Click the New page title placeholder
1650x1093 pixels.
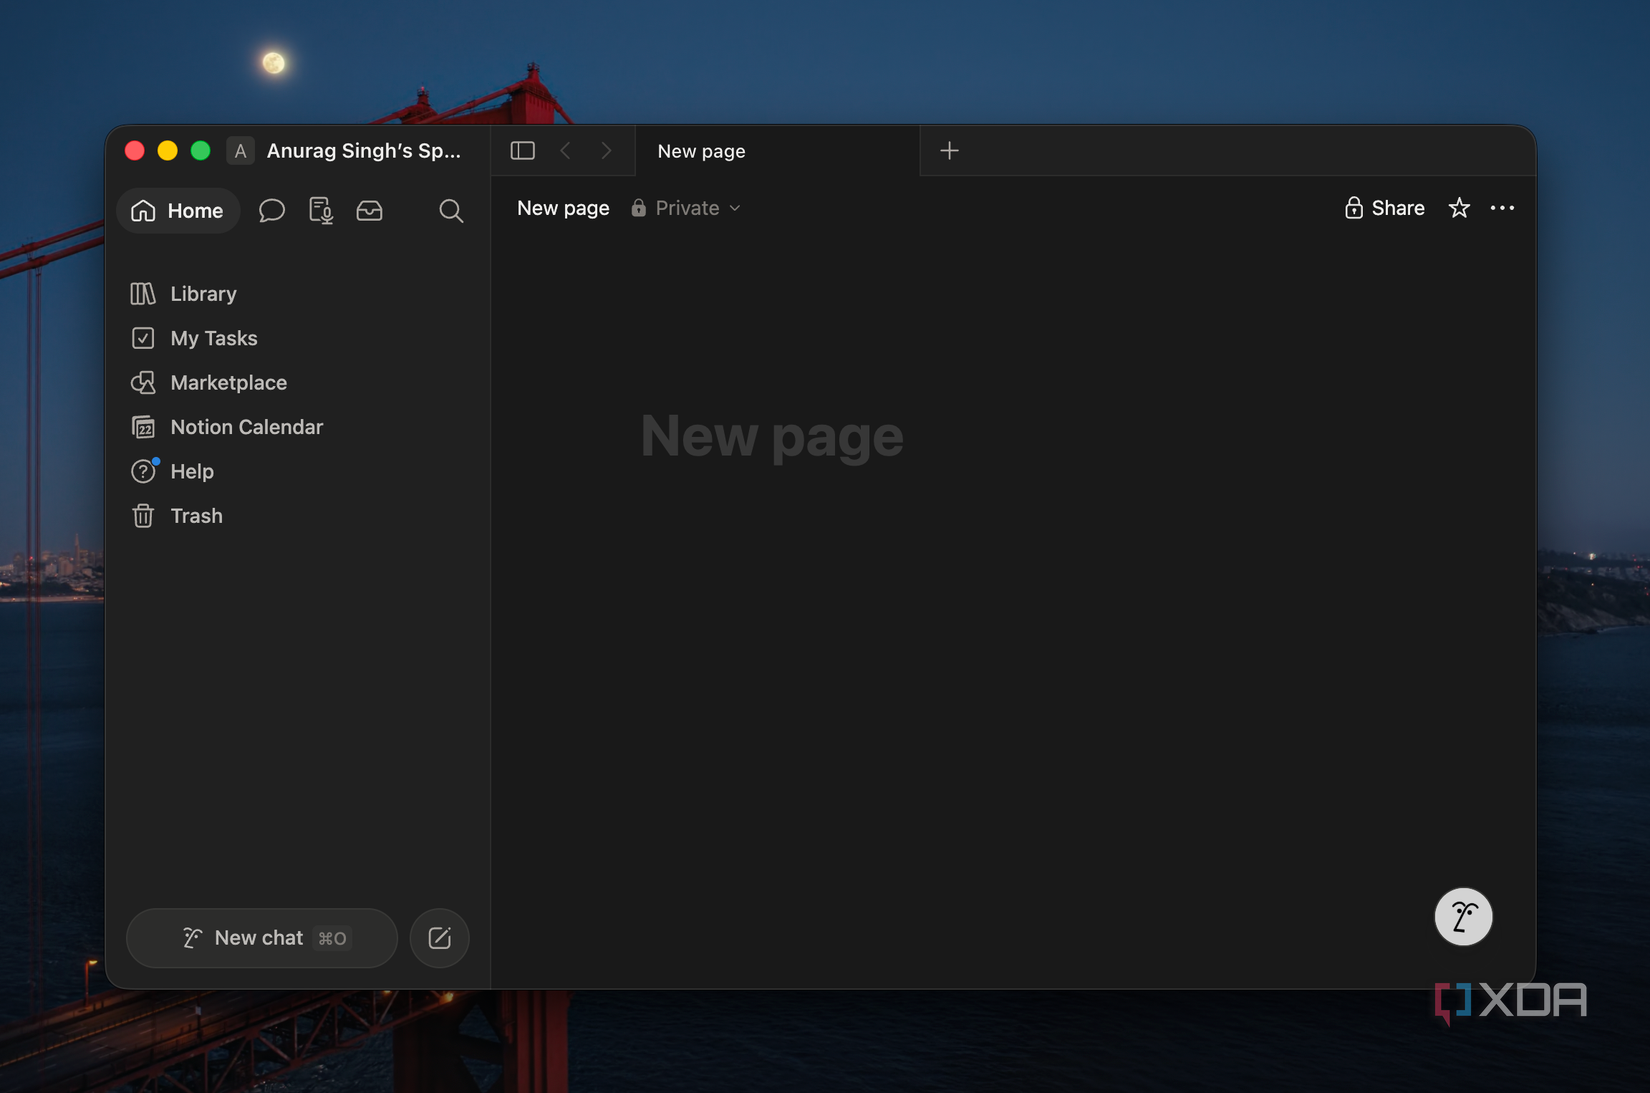772,436
